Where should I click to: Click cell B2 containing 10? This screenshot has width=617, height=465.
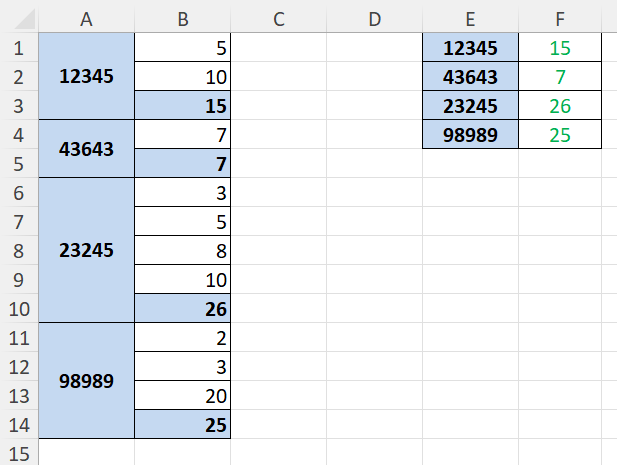point(183,76)
